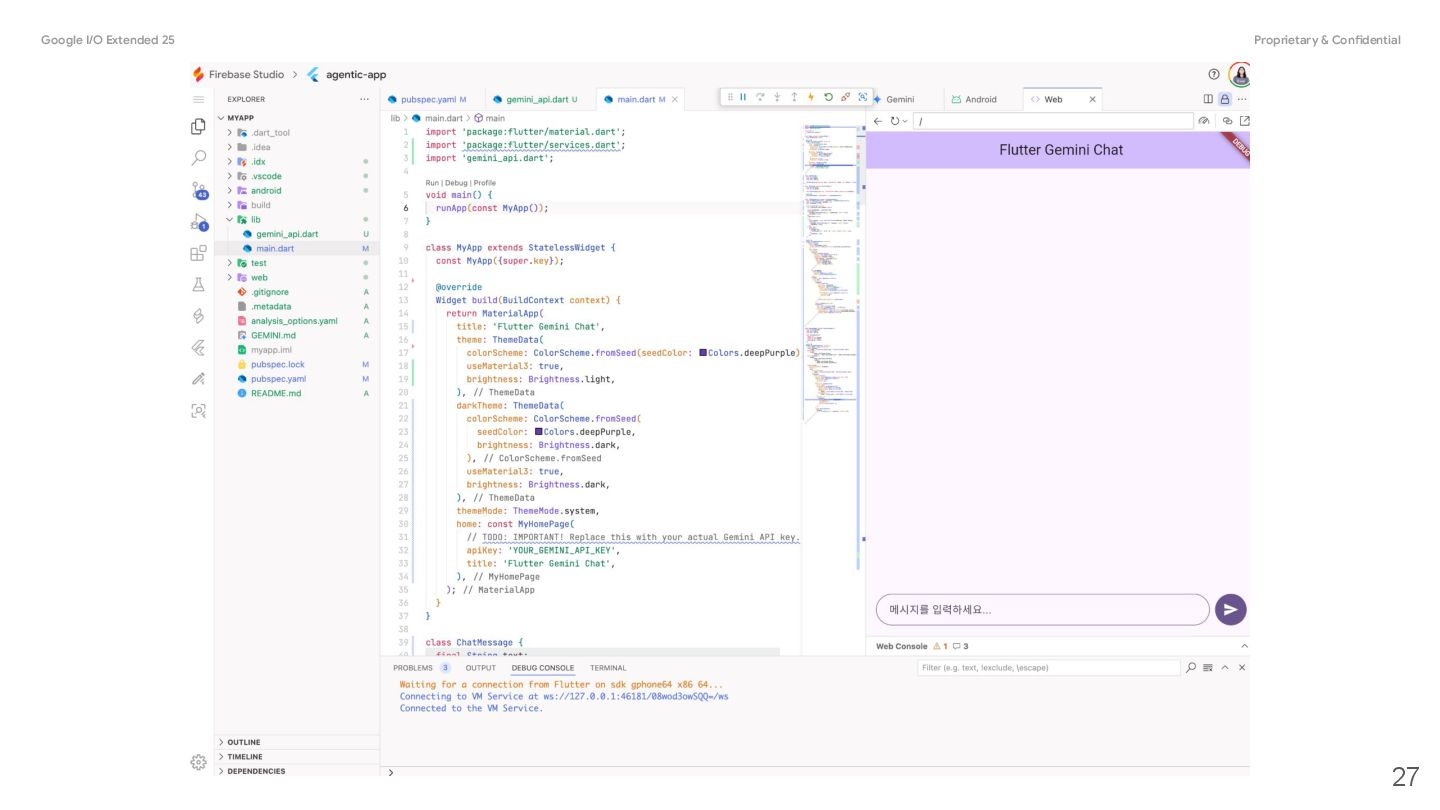The height and width of the screenshot is (810, 1440).
Task: Click the bottom scan-search icon in activity bar
Action: point(199,410)
